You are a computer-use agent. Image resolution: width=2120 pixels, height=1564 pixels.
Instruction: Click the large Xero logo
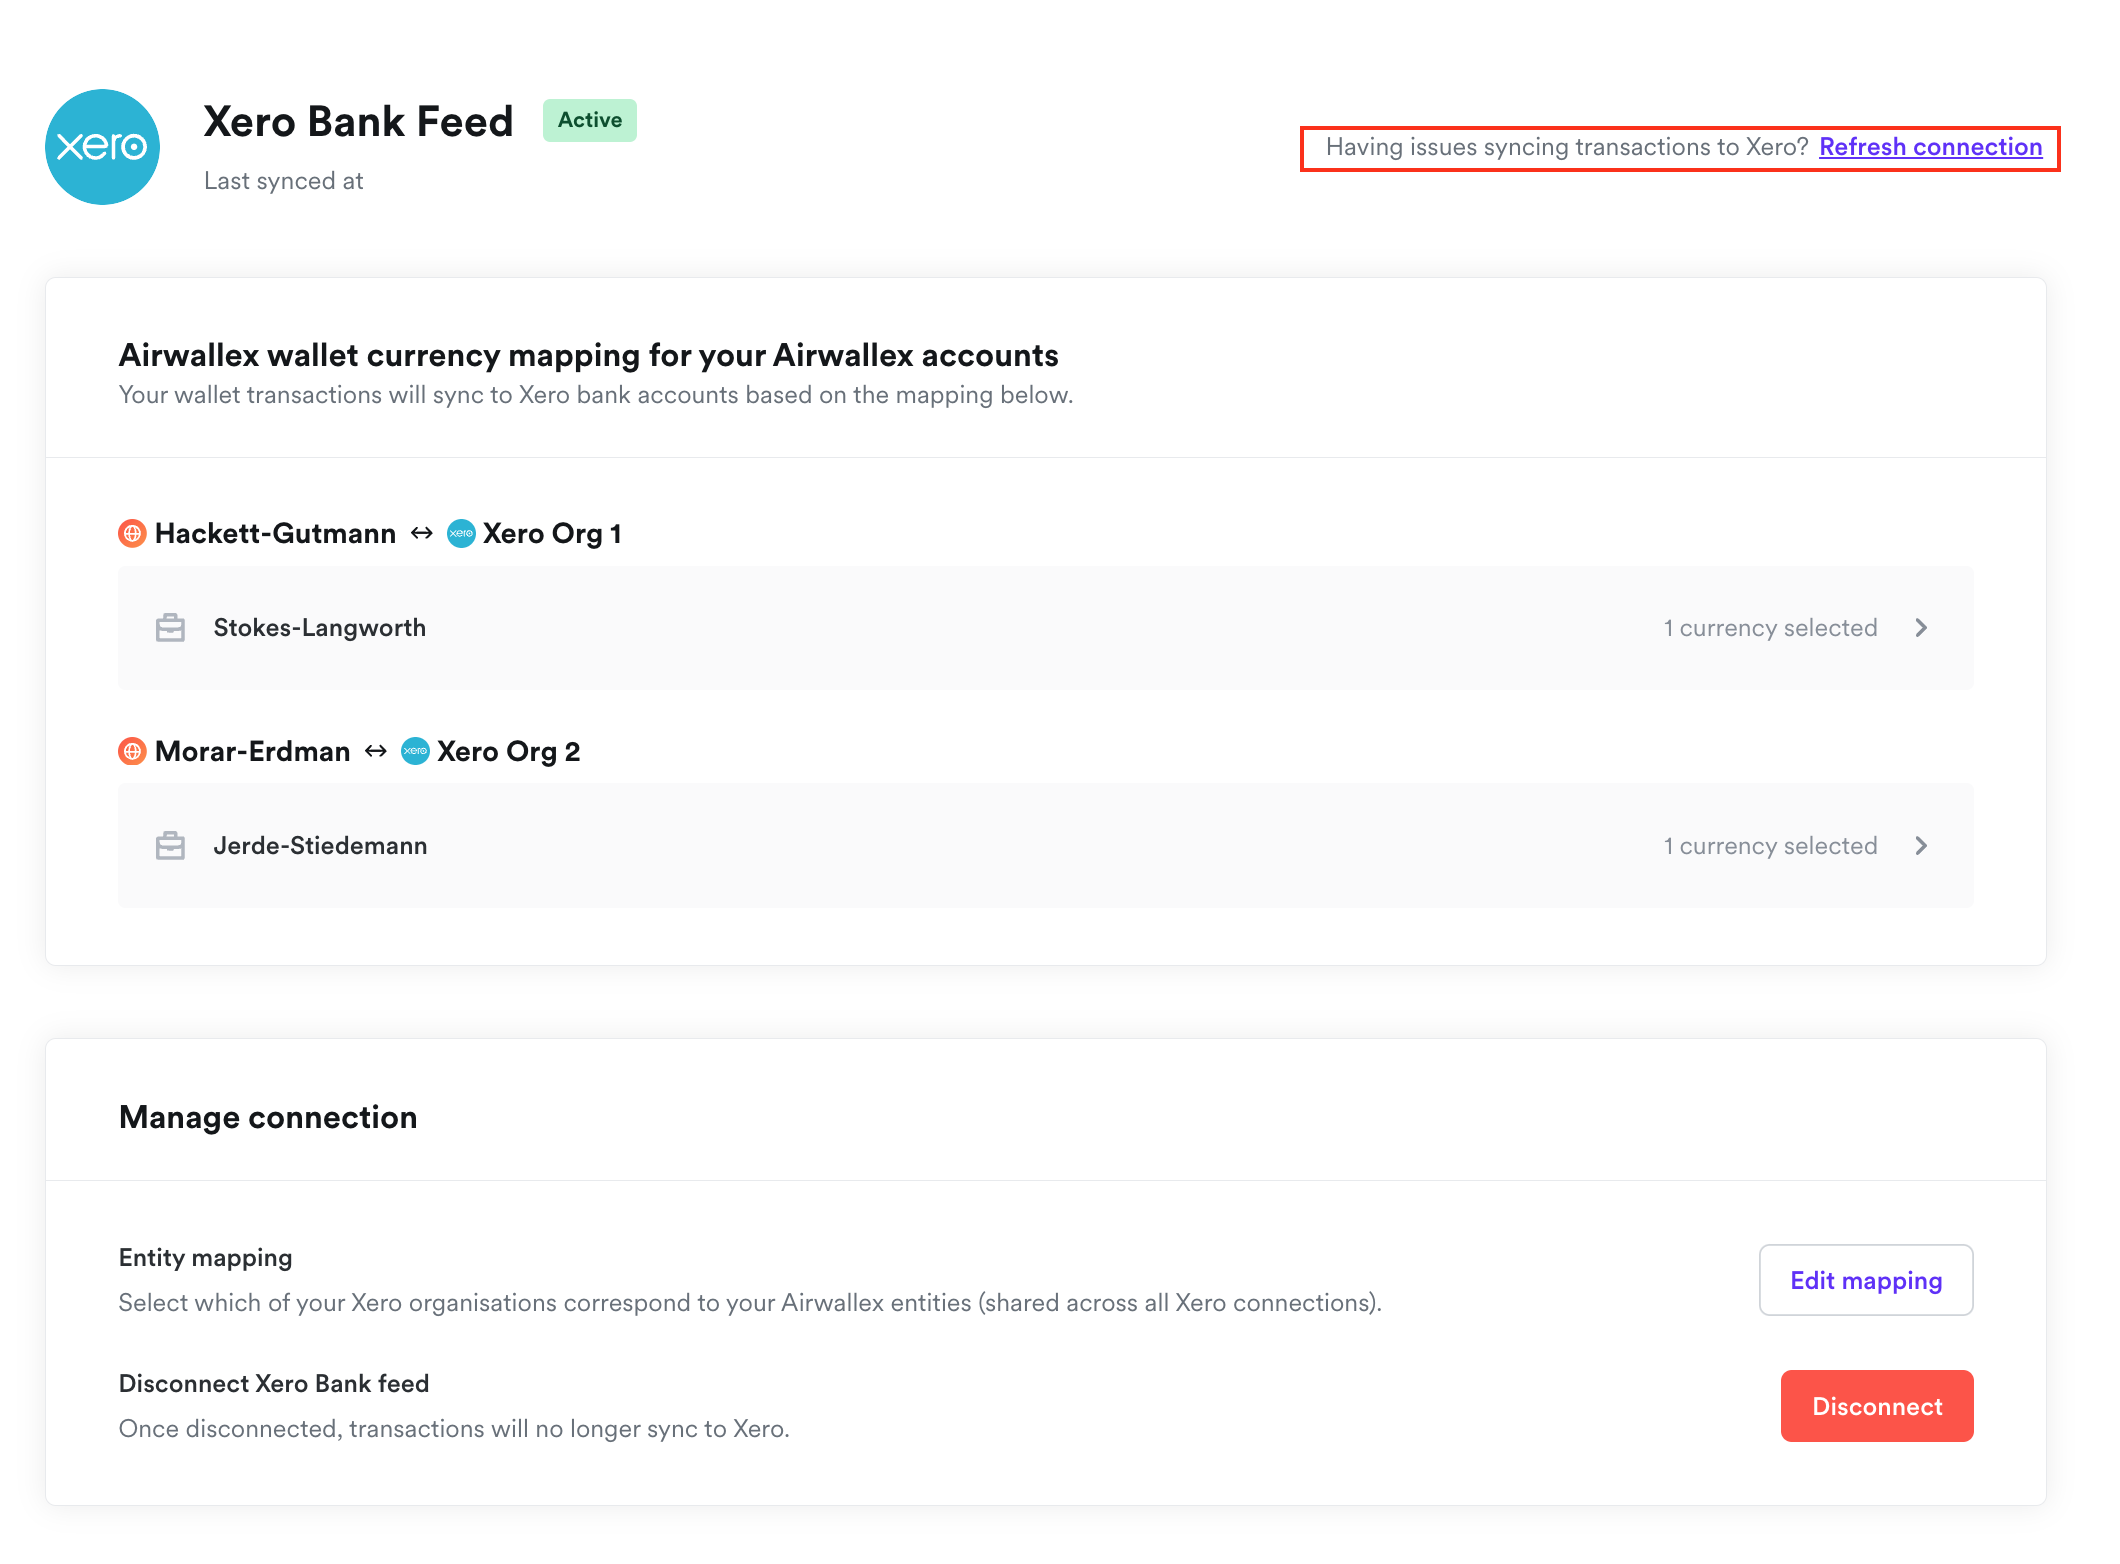[x=102, y=147]
